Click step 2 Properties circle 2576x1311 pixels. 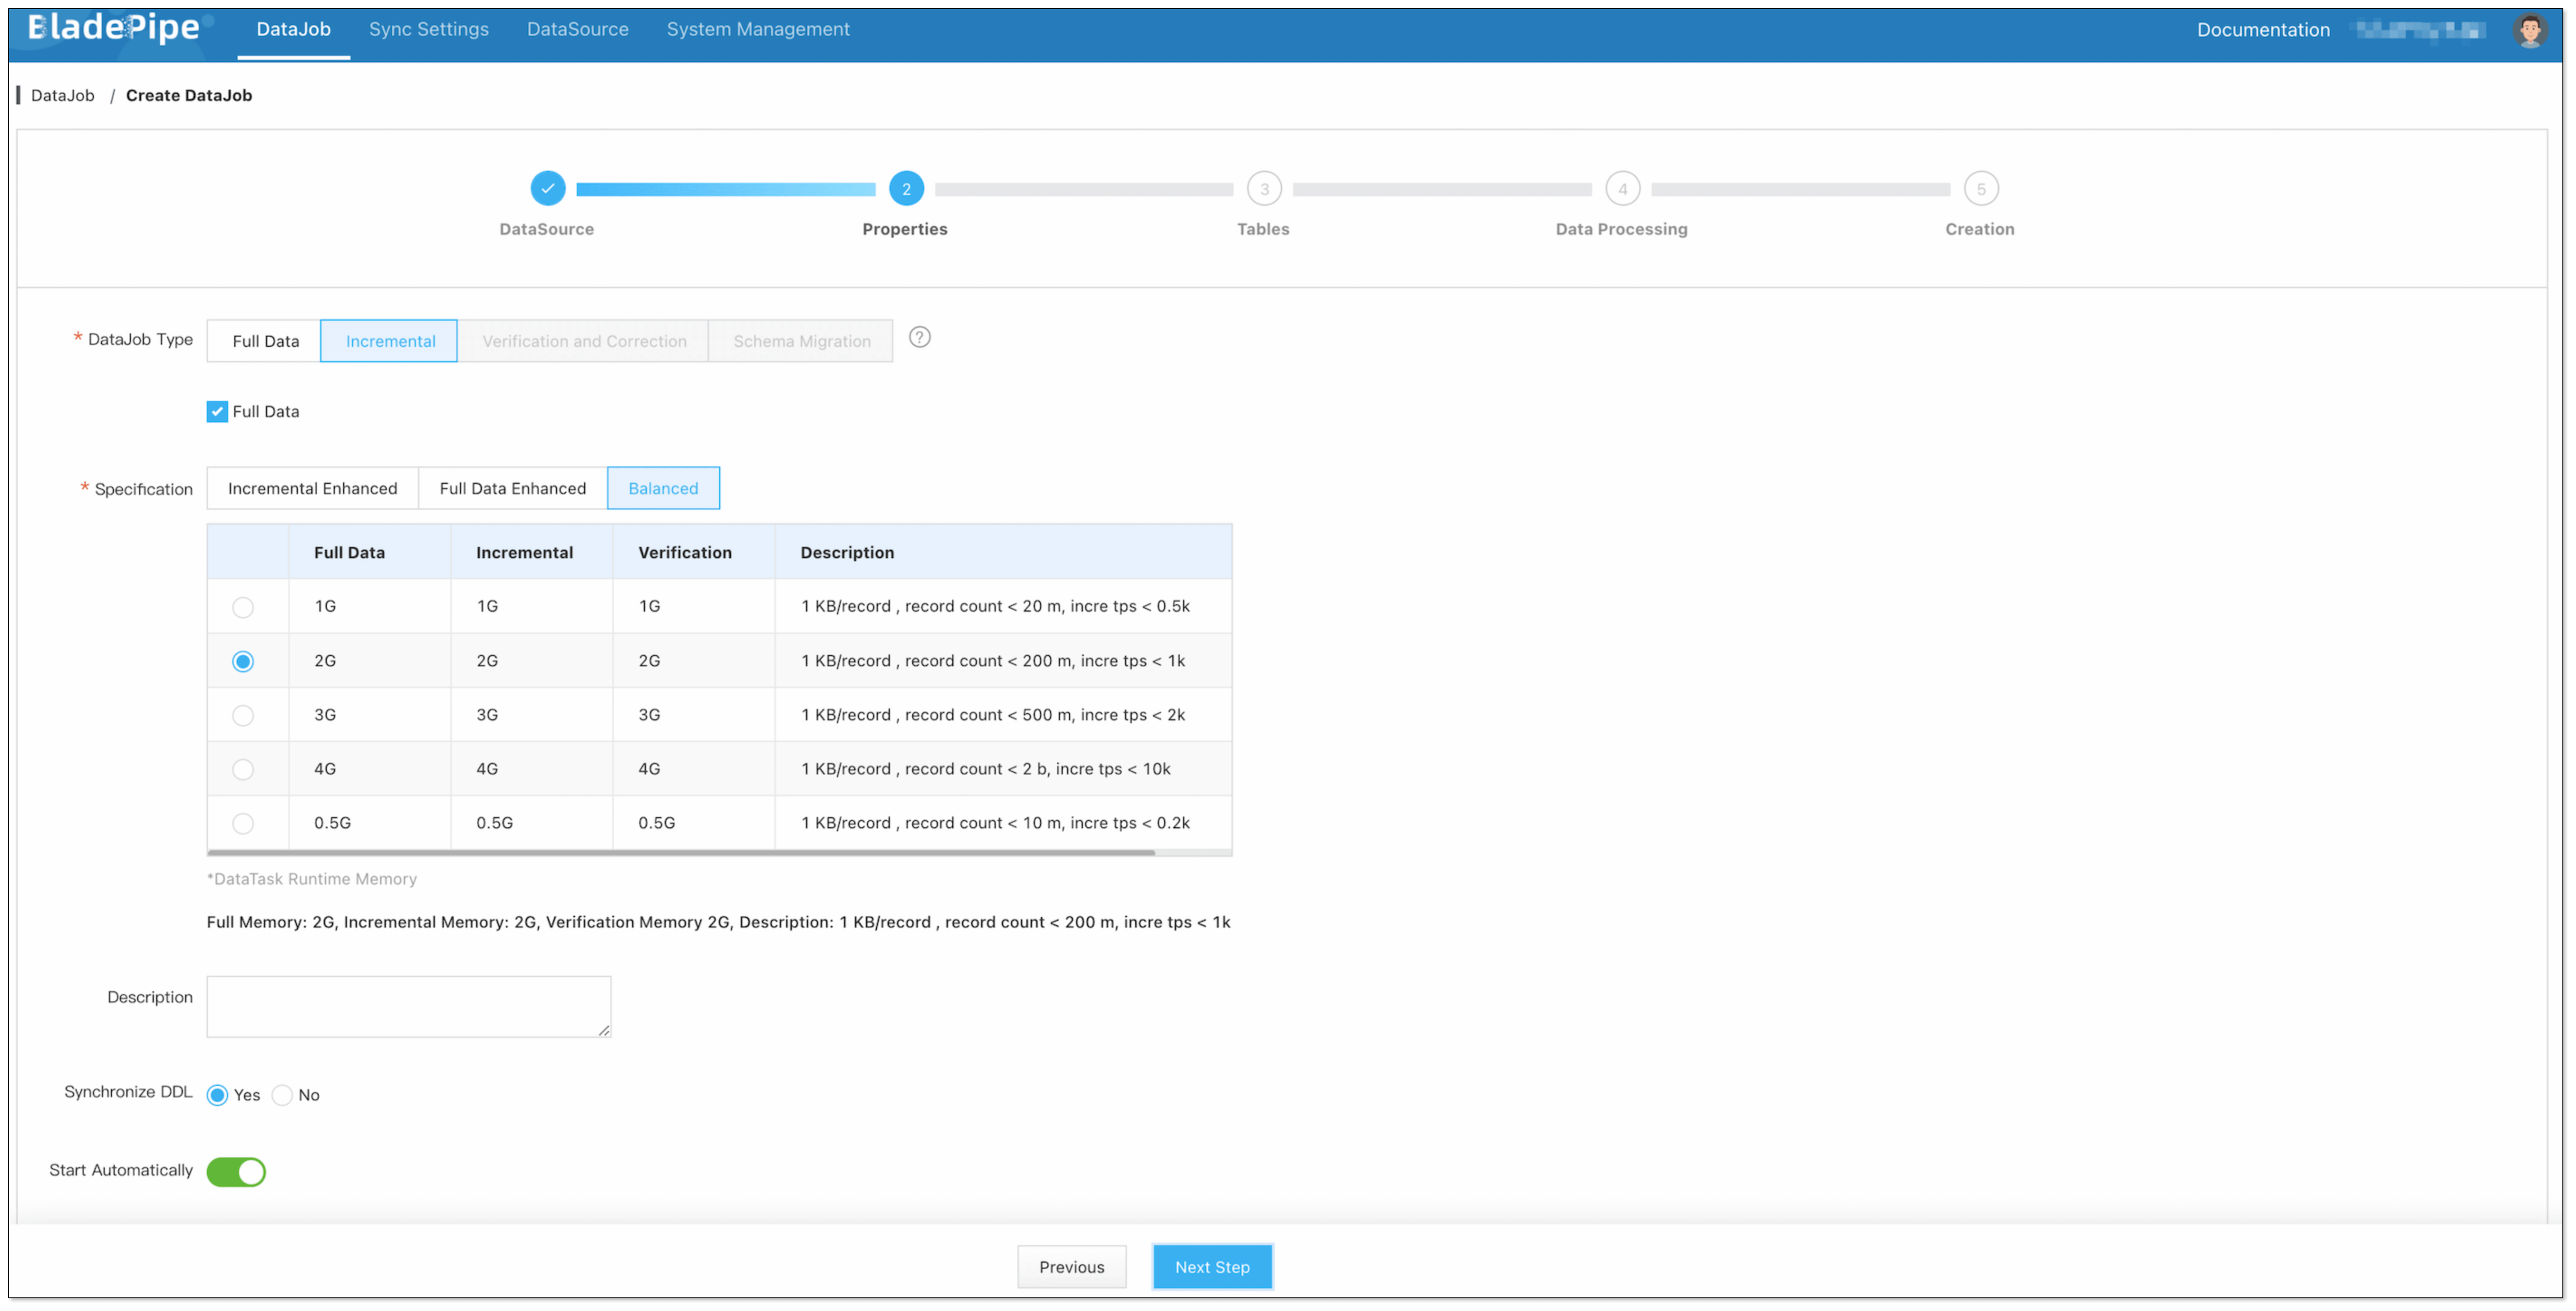point(906,188)
